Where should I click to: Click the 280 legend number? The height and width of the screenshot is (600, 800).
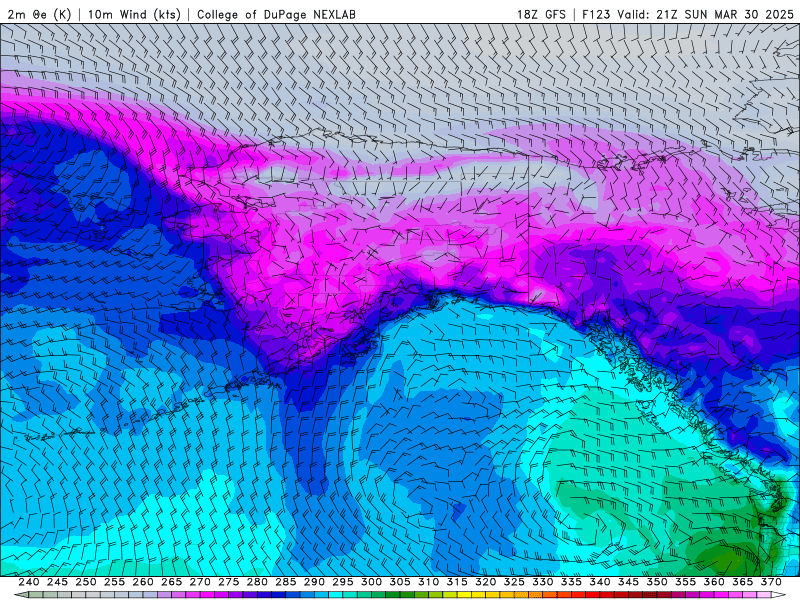click(257, 582)
